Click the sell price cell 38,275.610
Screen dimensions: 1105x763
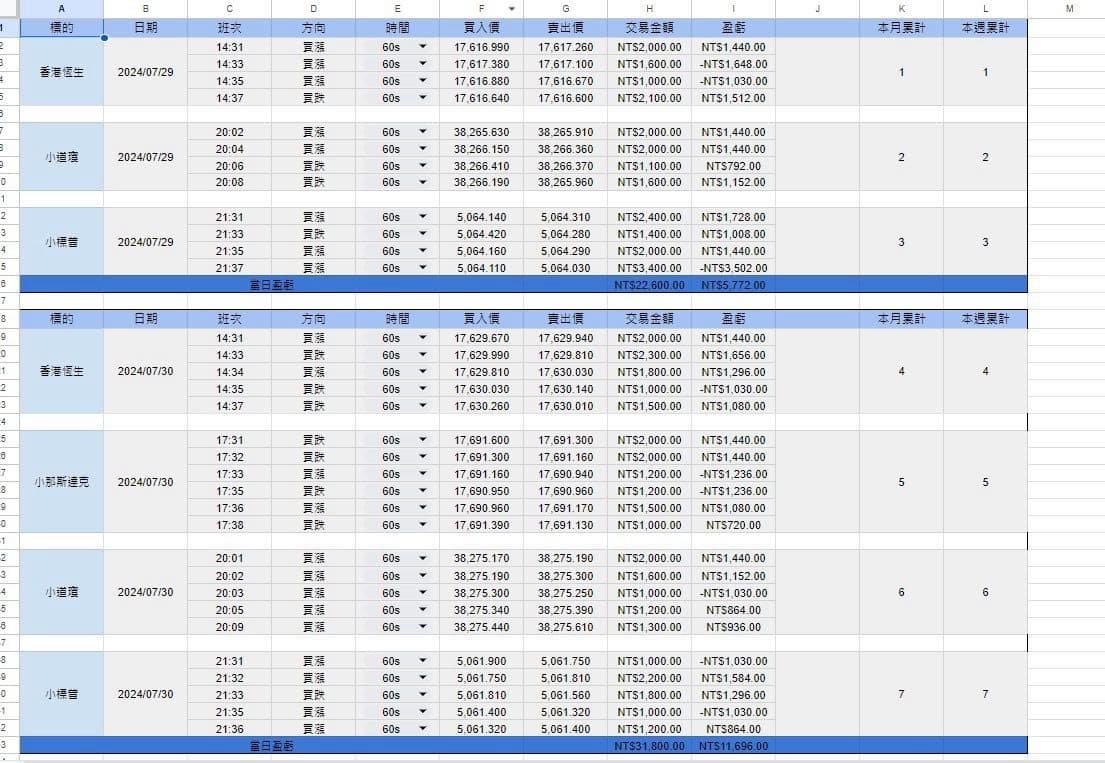click(565, 627)
